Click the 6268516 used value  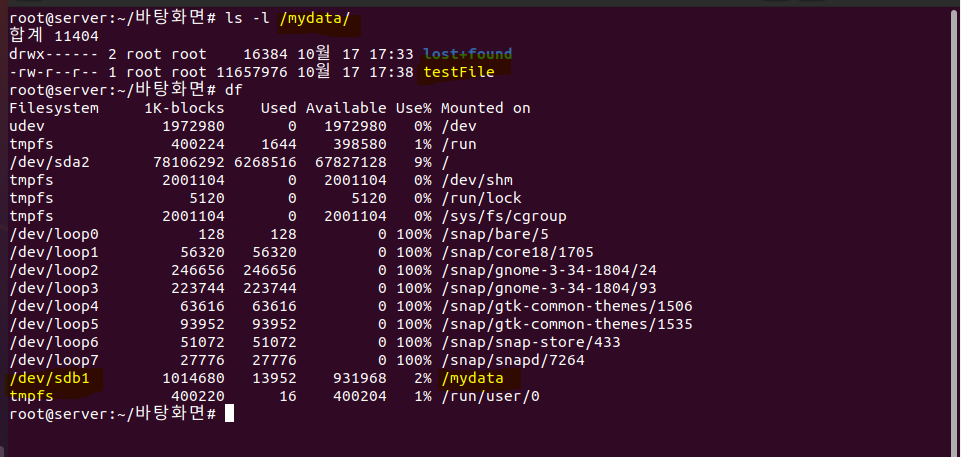(265, 162)
